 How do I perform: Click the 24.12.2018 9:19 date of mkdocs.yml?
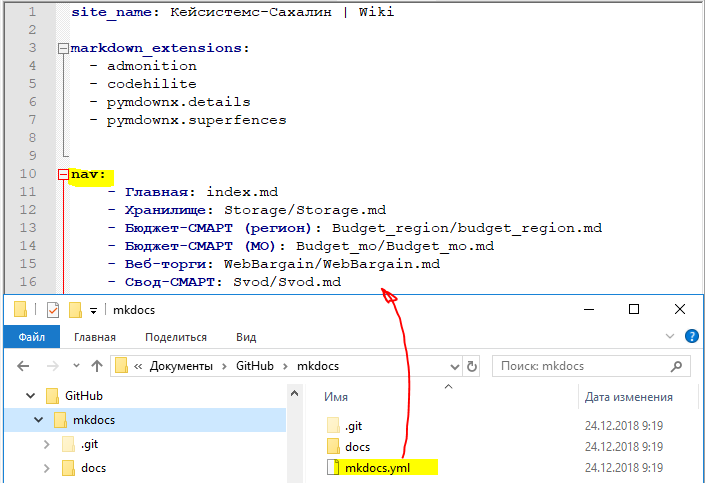tap(624, 468)
